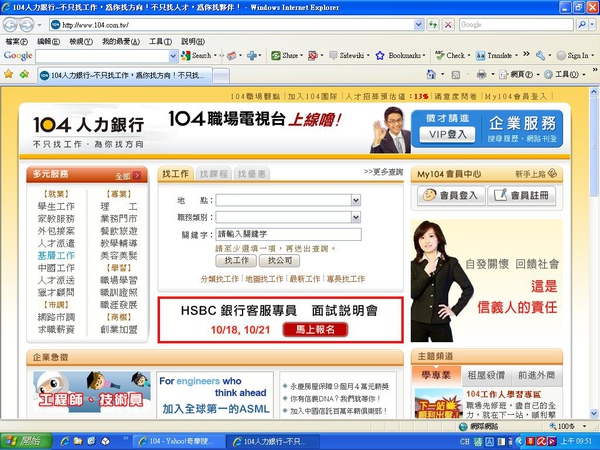
Task: Click the 基層工作 link
Action: tap(56, 256)
